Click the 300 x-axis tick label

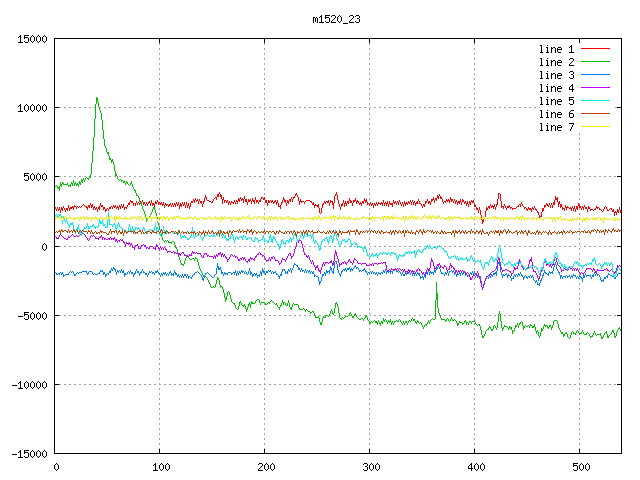tap(370, 467)
